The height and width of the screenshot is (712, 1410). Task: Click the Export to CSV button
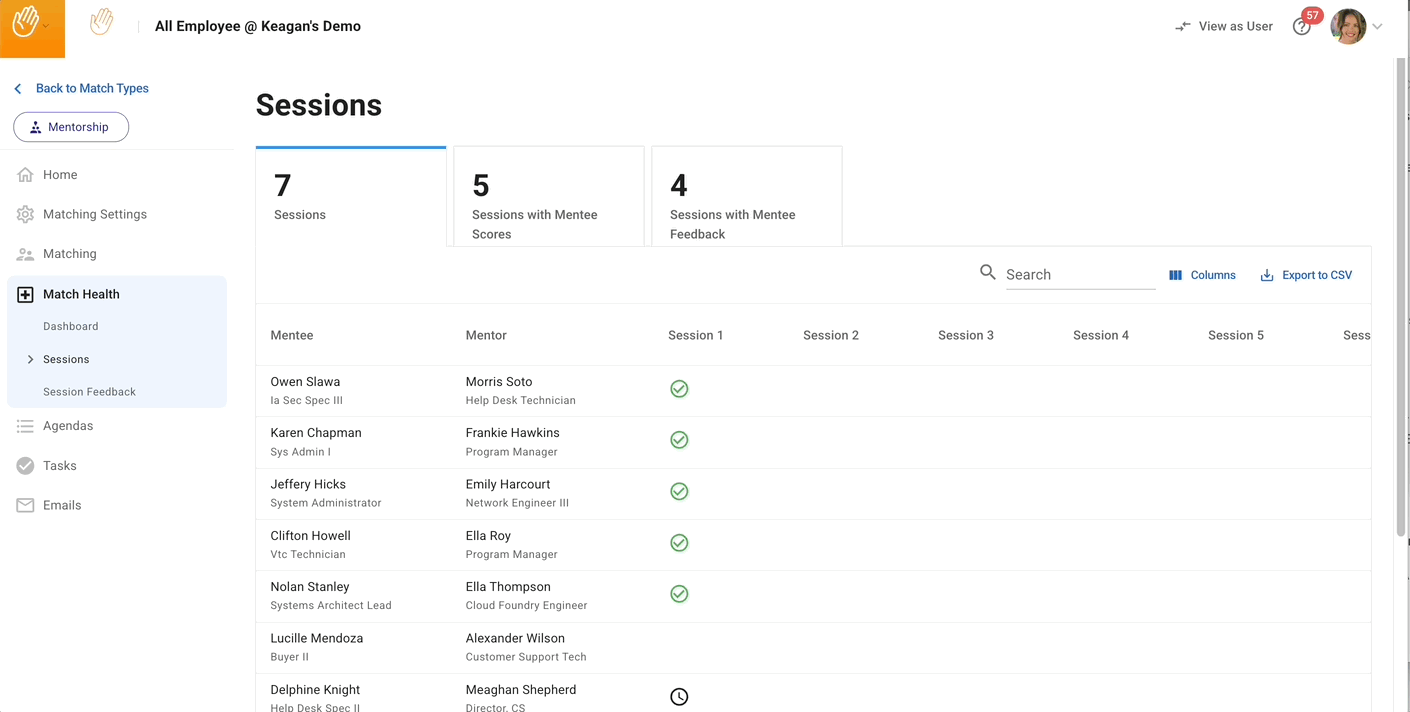1306,275
